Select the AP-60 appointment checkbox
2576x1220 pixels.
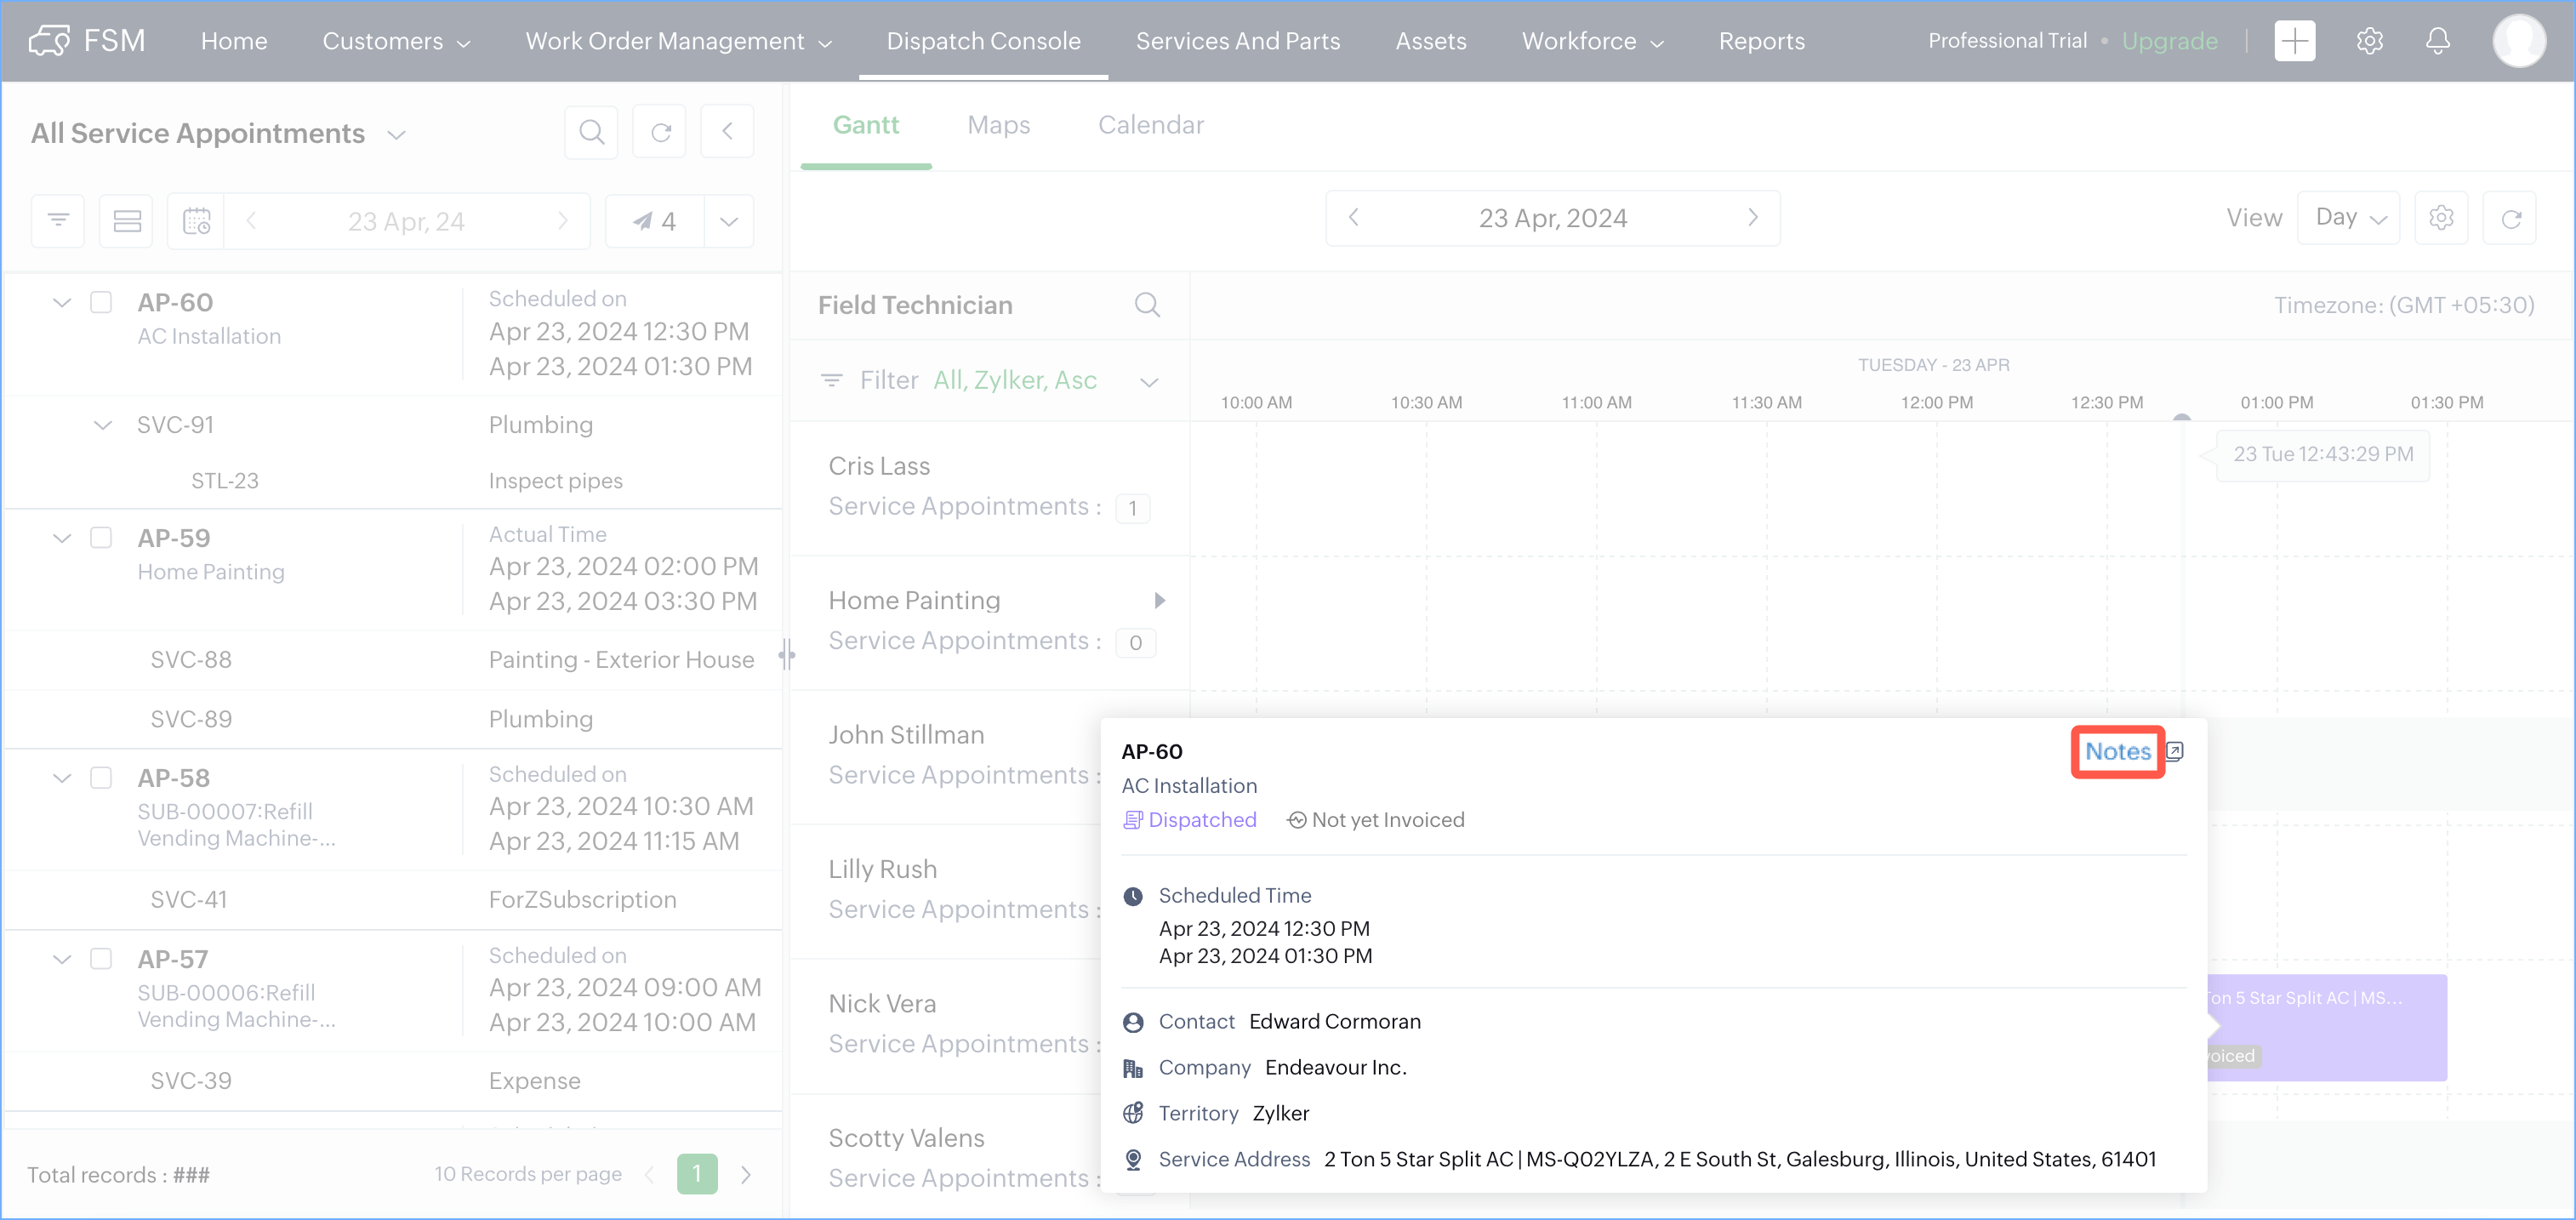click(x=101, y=302)
